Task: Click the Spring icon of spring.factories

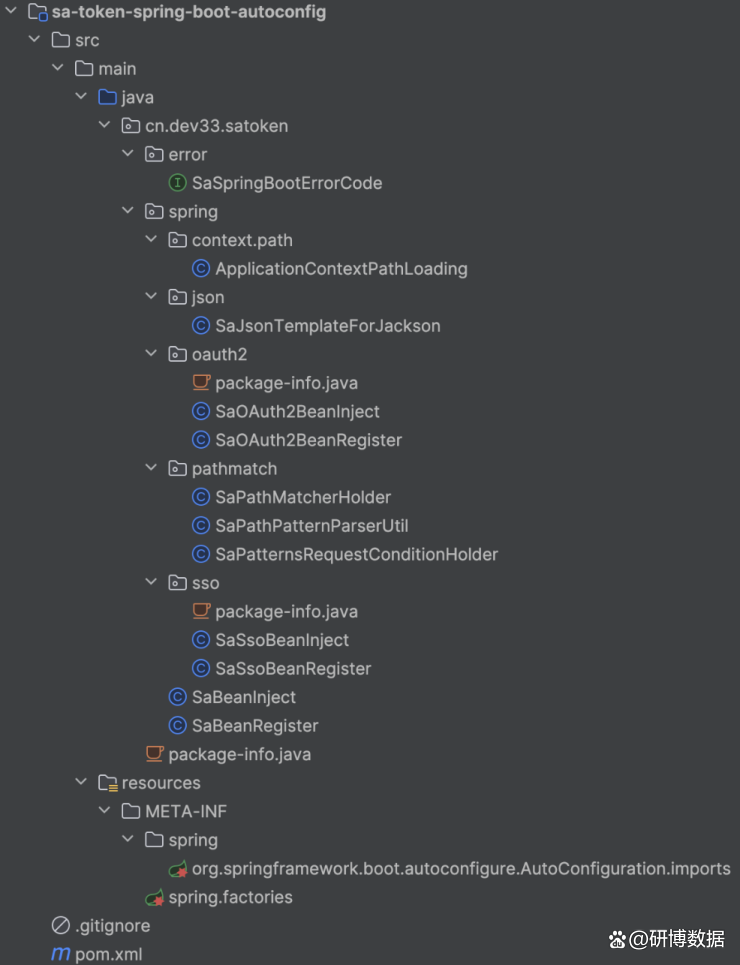Action: pyautogui.click(x=155, y=897)
